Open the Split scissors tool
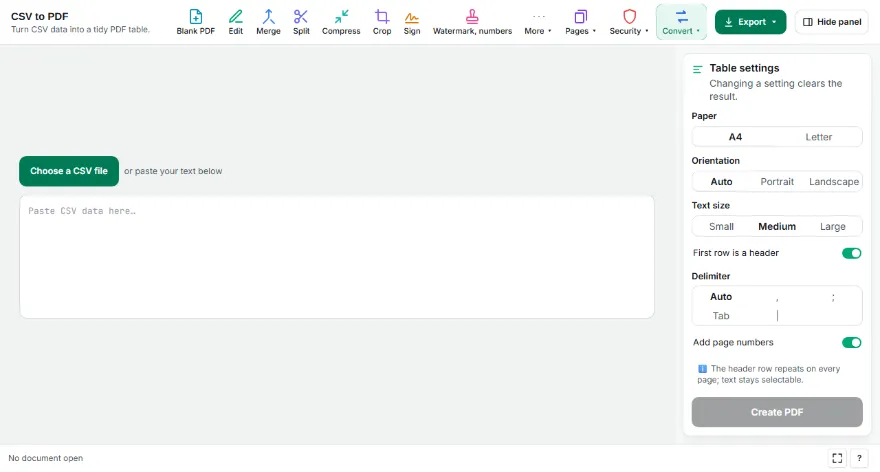 [301, 22]
